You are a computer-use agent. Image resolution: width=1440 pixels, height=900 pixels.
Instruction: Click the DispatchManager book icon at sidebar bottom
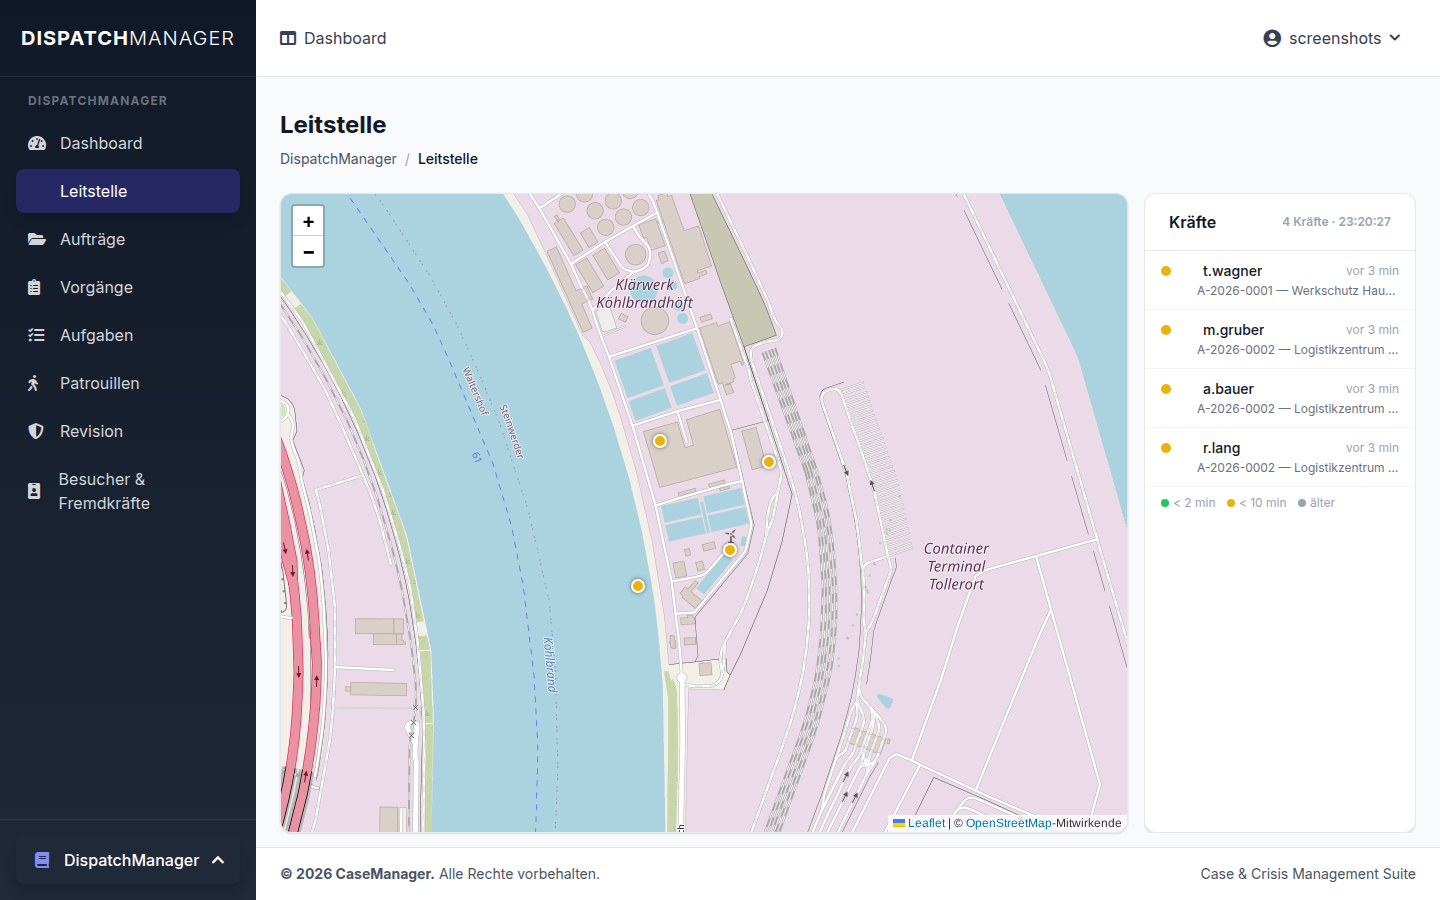[42, 860]
